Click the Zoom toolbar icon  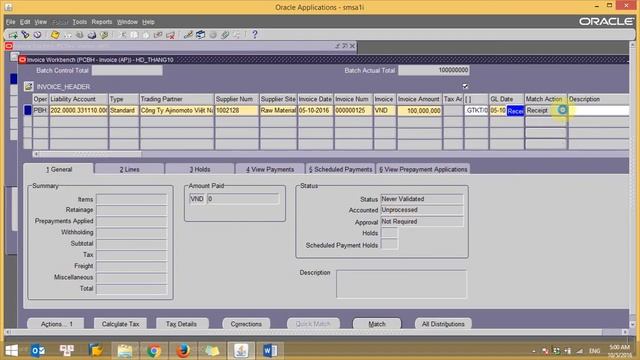click(x=200, y=35)
